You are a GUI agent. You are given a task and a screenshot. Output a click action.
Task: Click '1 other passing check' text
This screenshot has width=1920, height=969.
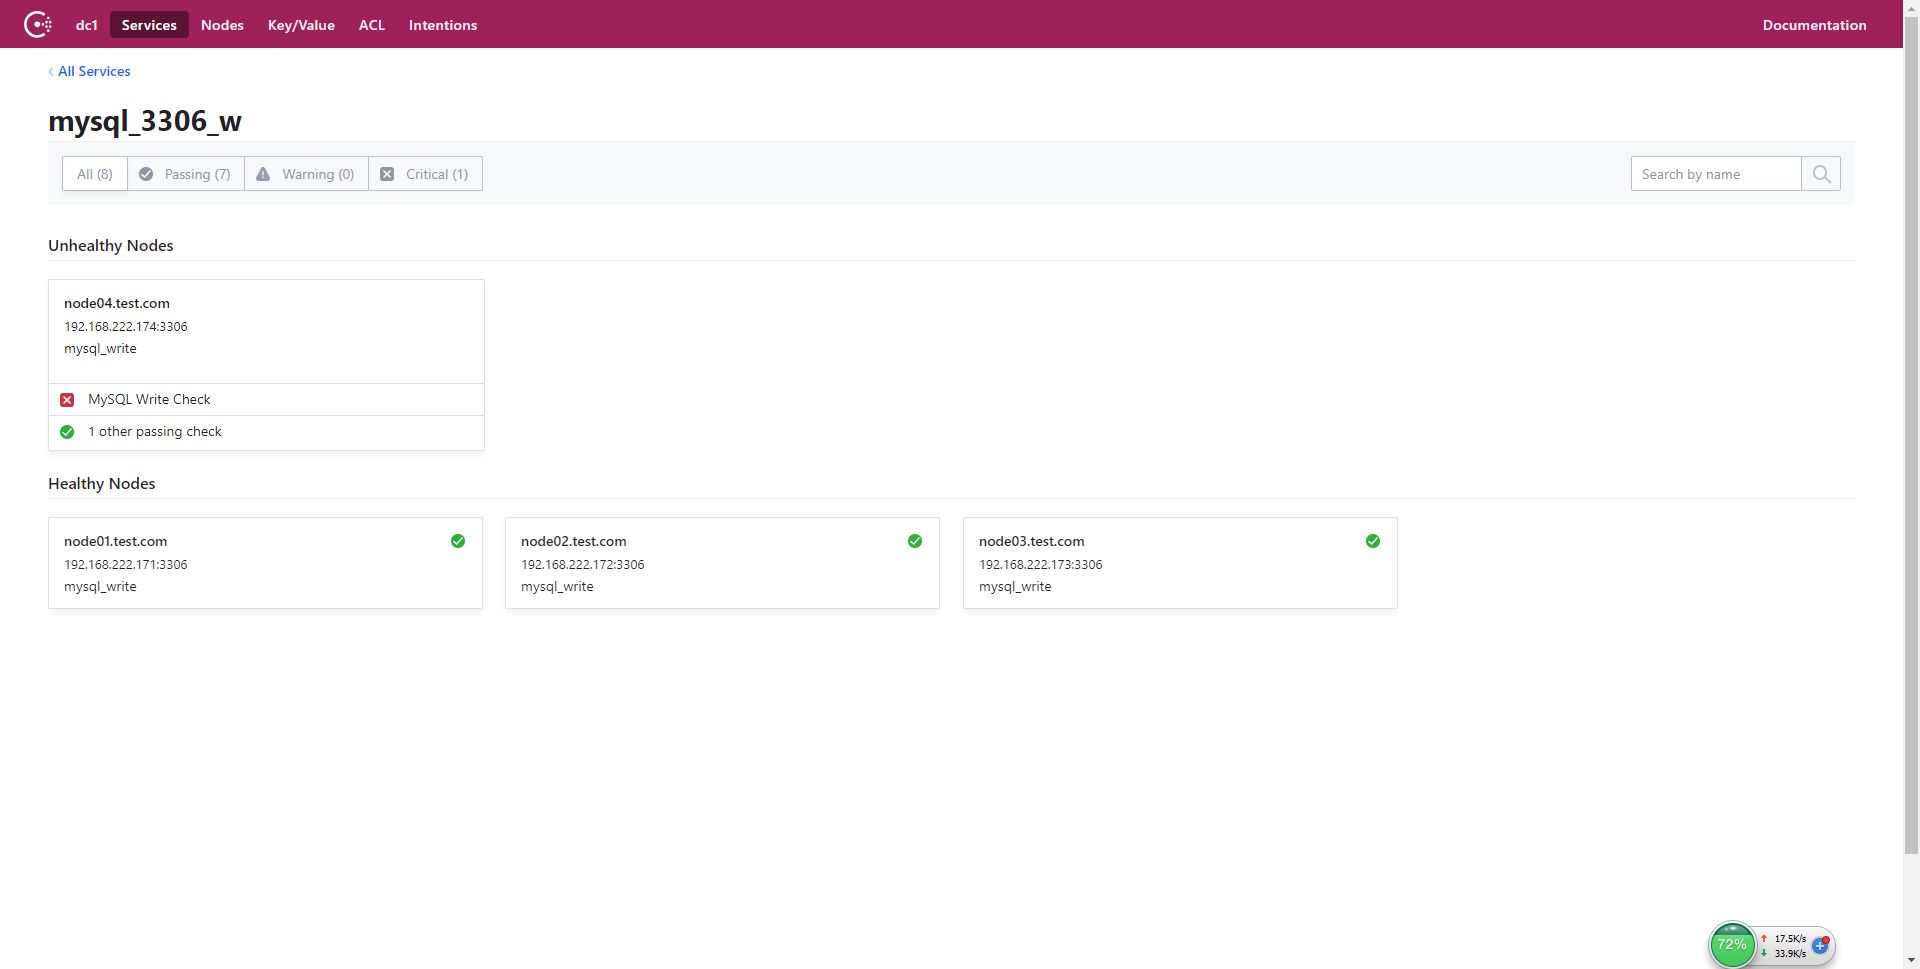155,431
